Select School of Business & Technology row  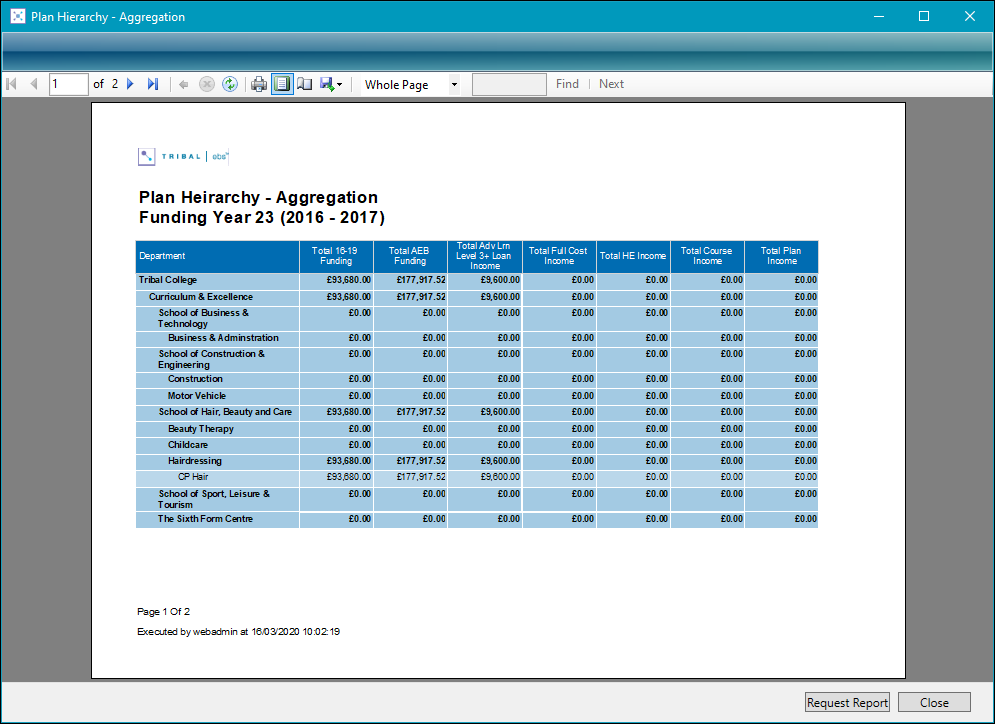click(204, 319)
